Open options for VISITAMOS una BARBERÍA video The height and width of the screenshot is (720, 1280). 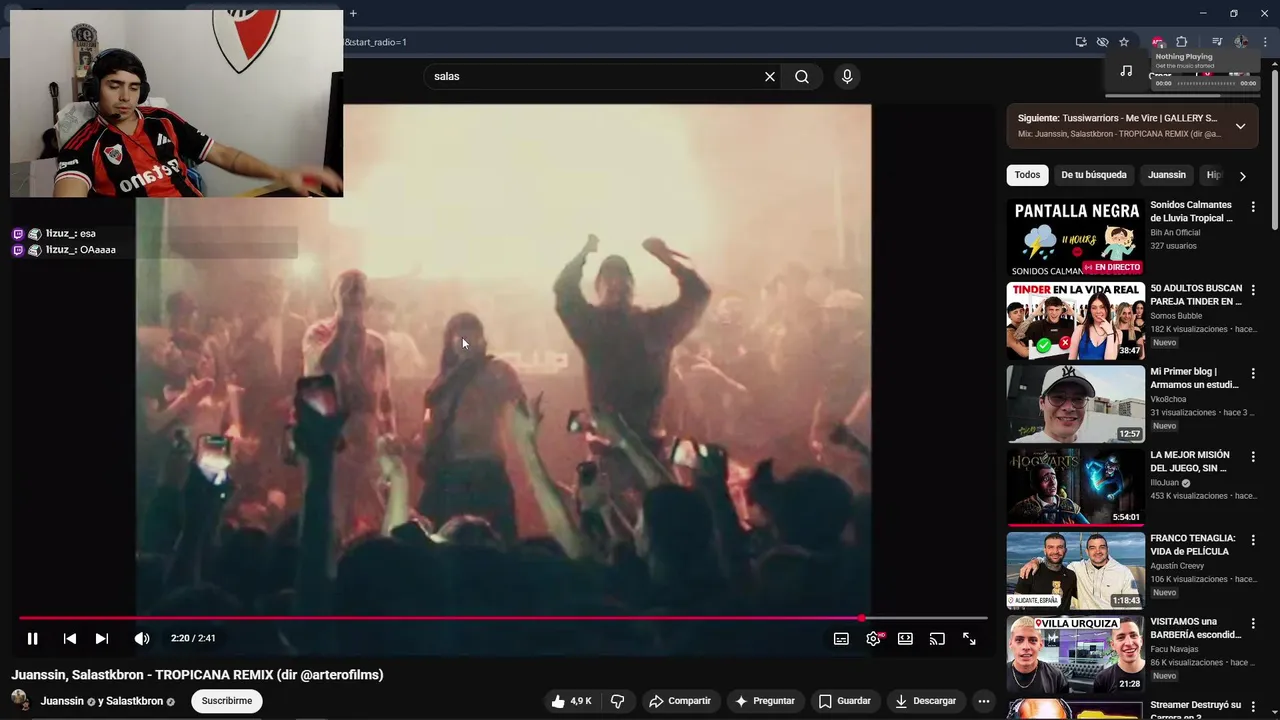(1253, 623)
